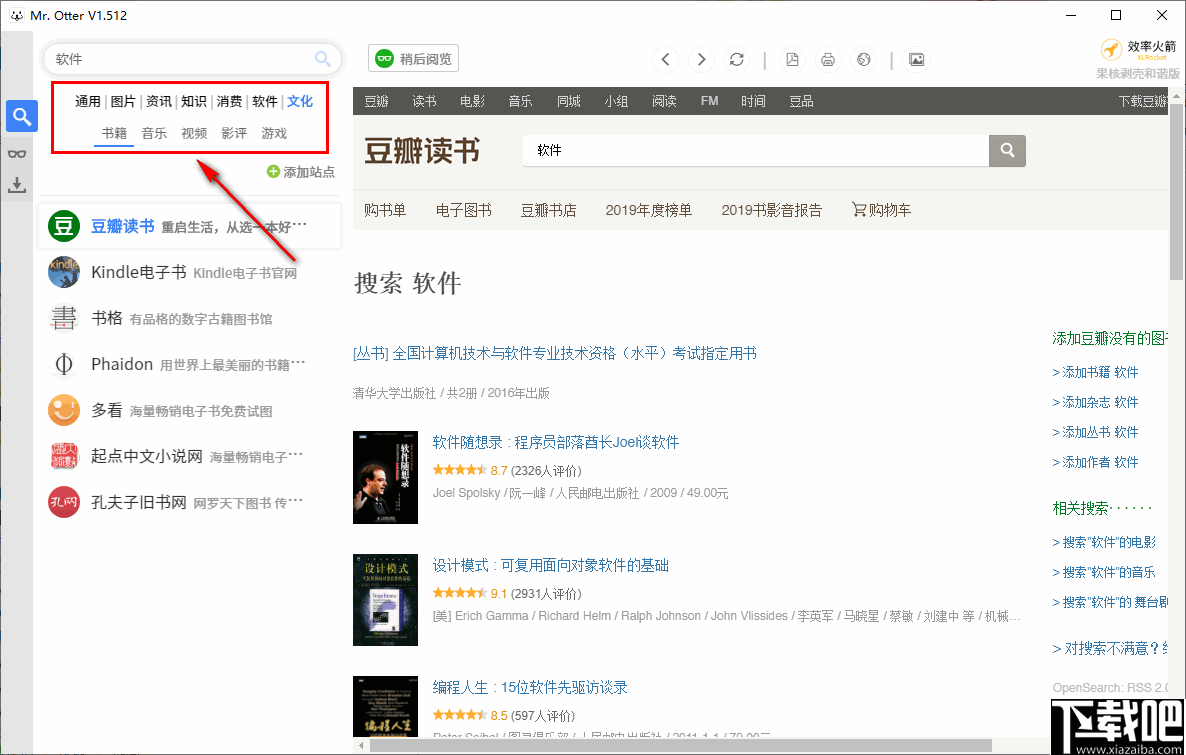Viewport: 1186px width, 755px height.
Task: Click the 豆瓣读书 logo heading
Action: (x=422, y=151)
